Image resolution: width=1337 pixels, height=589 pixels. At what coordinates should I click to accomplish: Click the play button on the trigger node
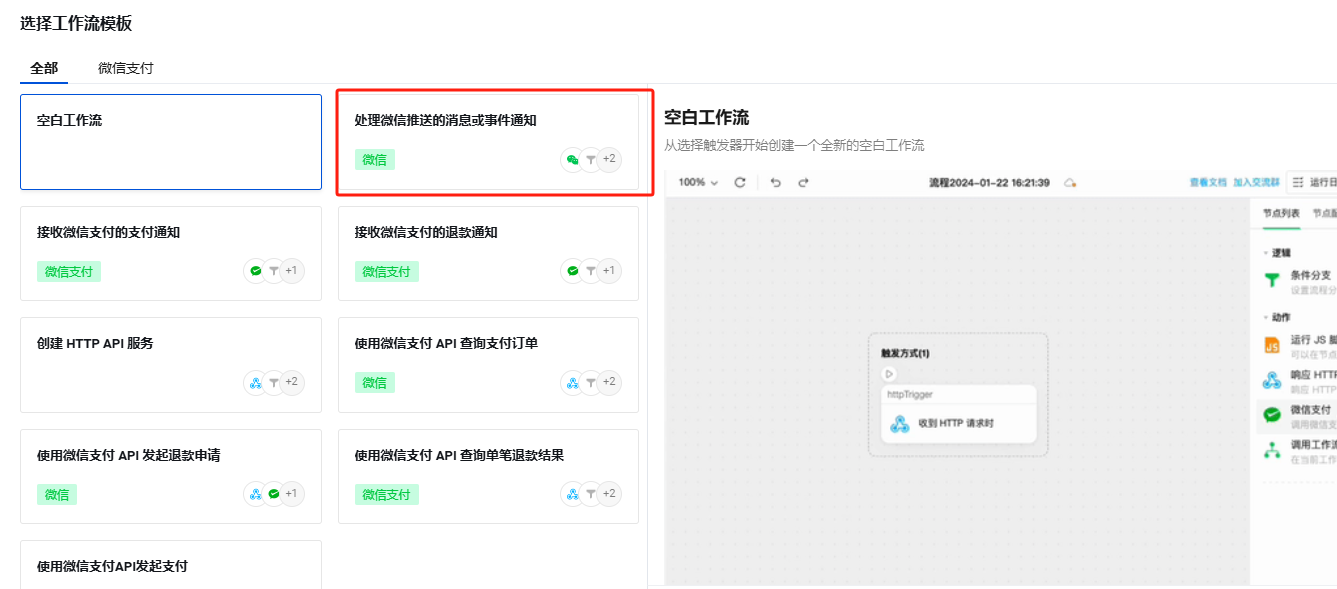coord(889,374)
